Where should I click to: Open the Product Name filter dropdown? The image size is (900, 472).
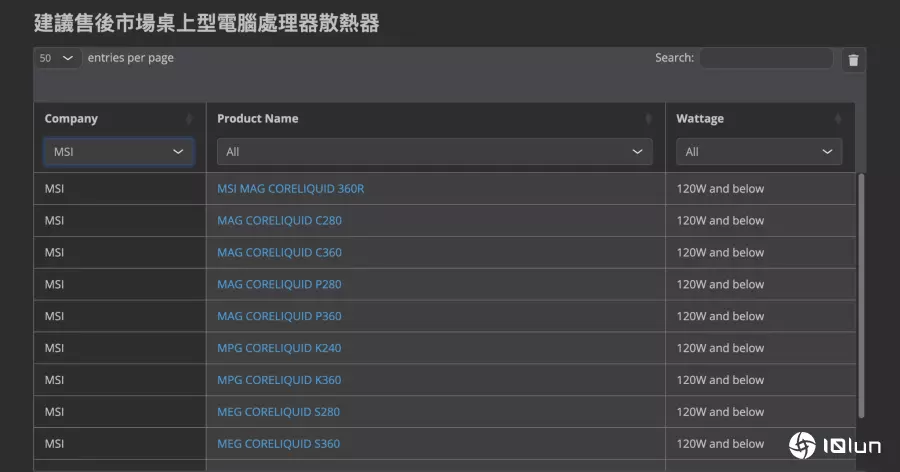(434, 152)
